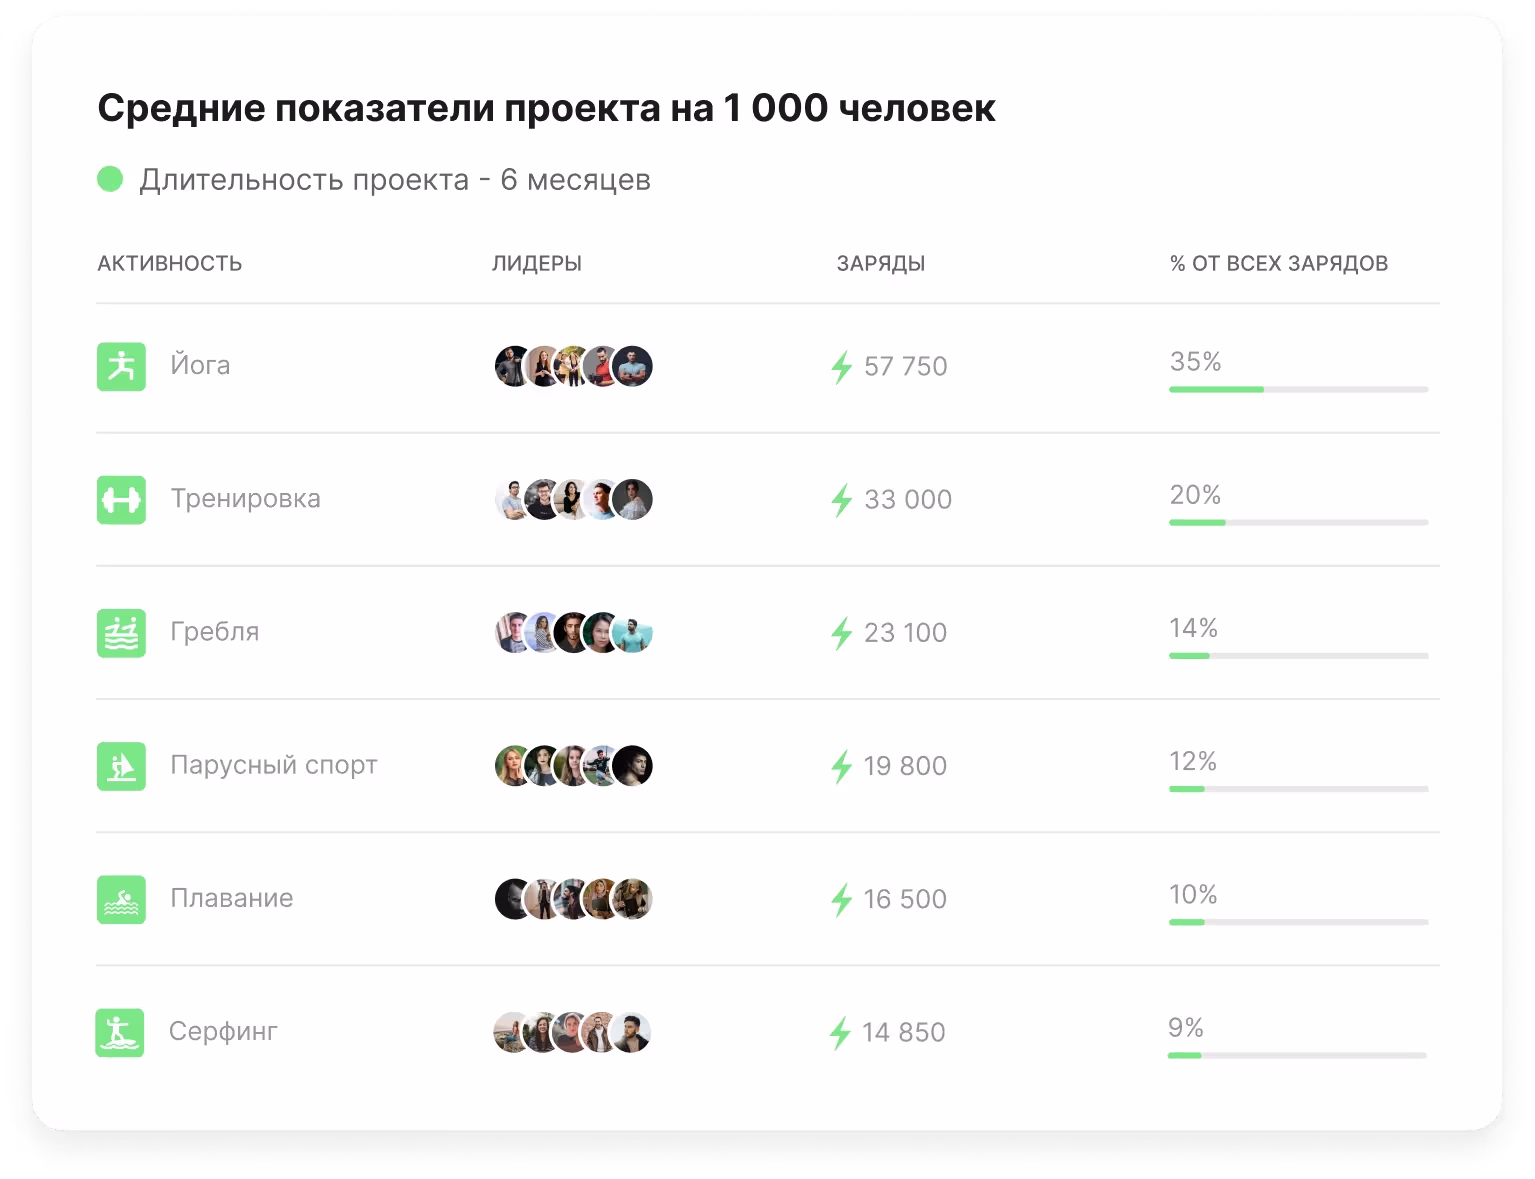This screenshot has width=1535, height=1179.
Task: Click the 20% progress bar for Тренировка
Action: coord(1298,522)
